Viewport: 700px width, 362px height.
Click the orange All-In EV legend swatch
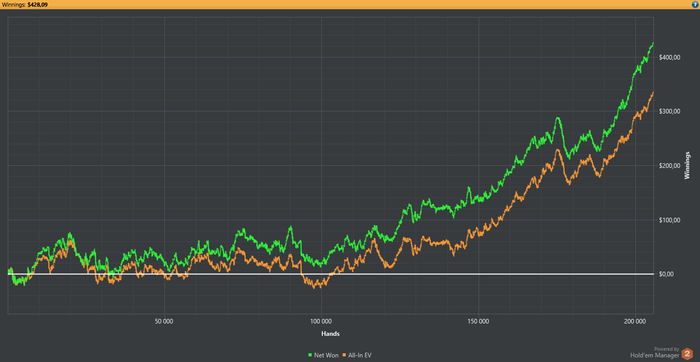(x=343, y=355)
